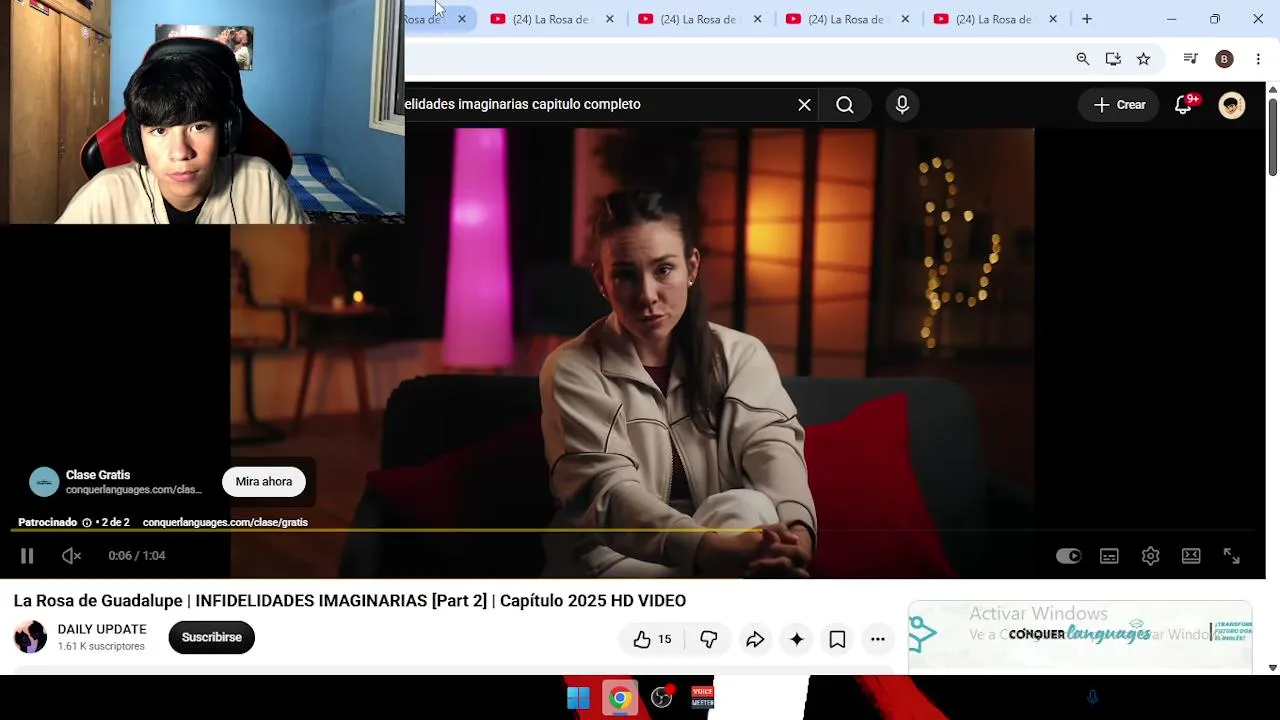1280x720 pixels.
Task: Click the microphone icon in the taskbar tray
Action: (x=1092, y=698)
